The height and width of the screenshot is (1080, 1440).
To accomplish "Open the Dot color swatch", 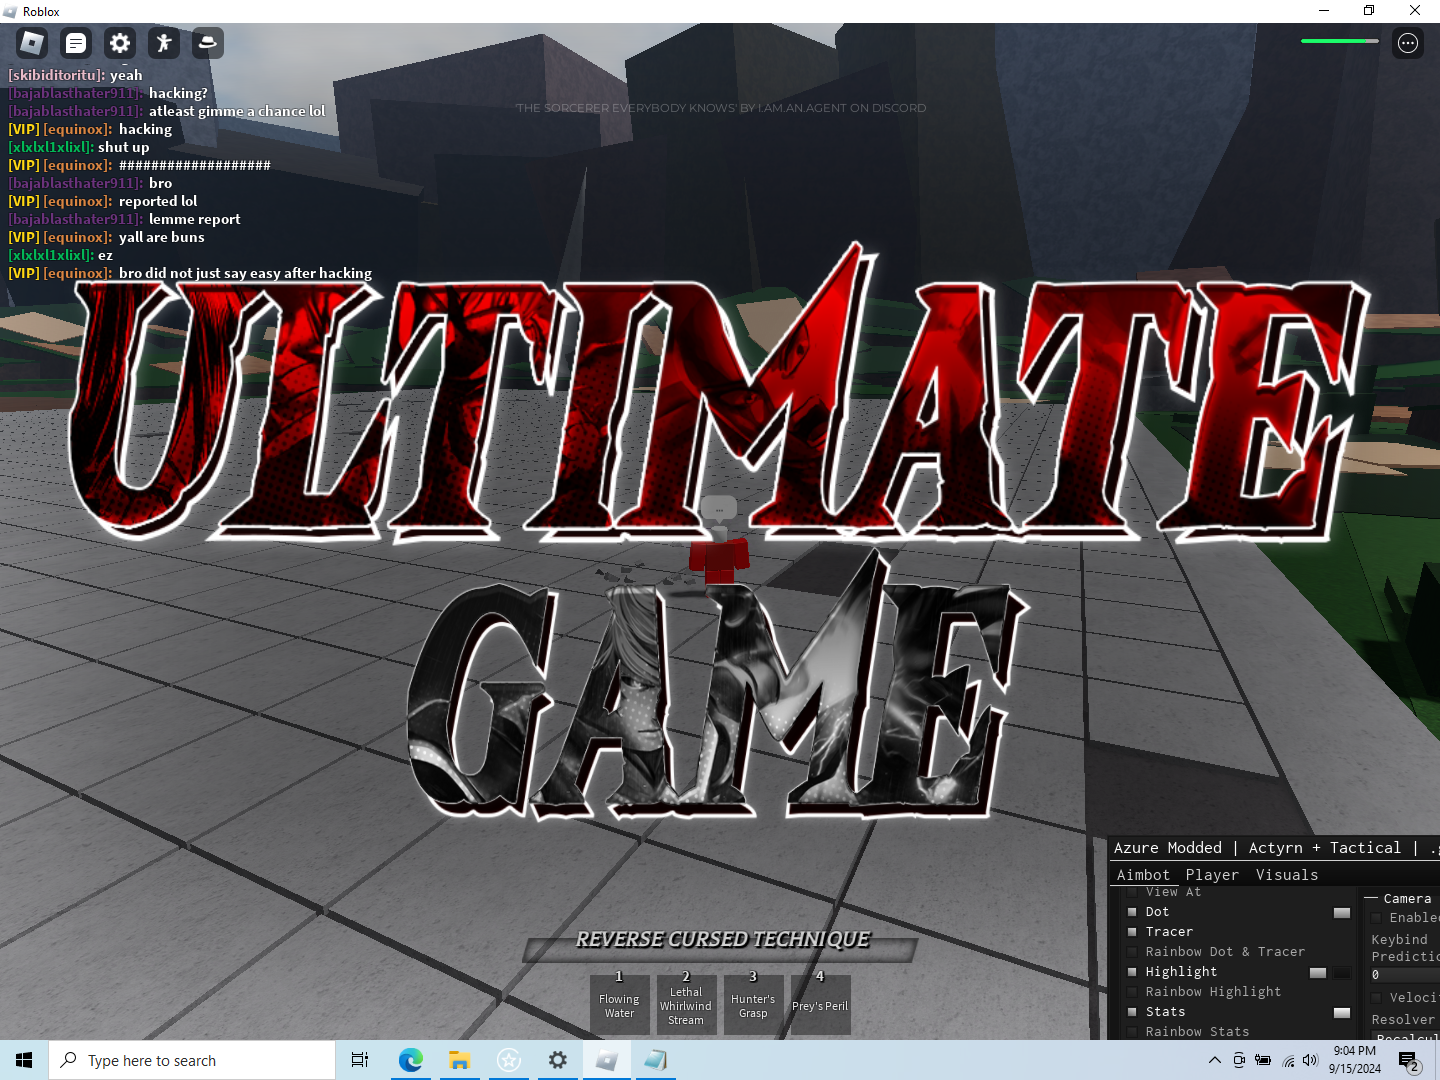I will coord(1342,913).
